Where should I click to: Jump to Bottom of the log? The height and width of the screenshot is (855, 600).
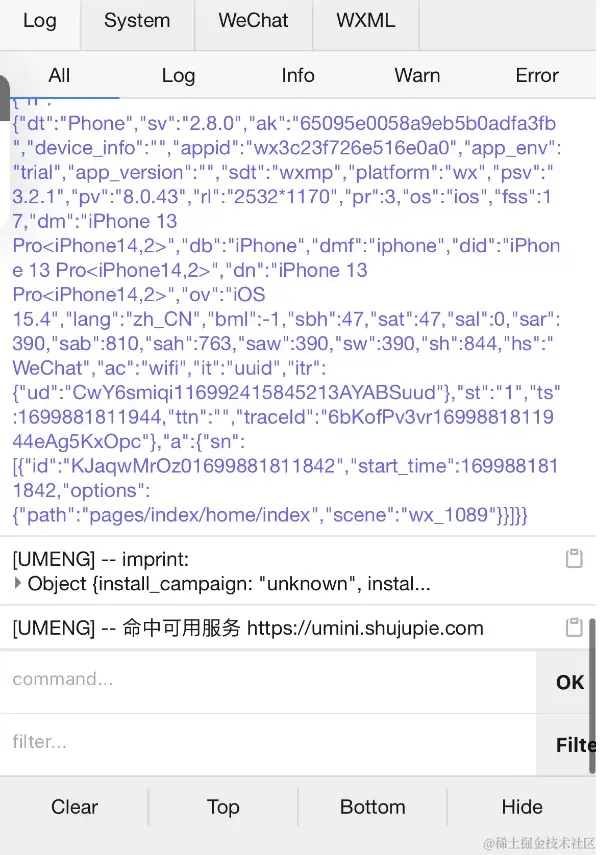point(372,807)
